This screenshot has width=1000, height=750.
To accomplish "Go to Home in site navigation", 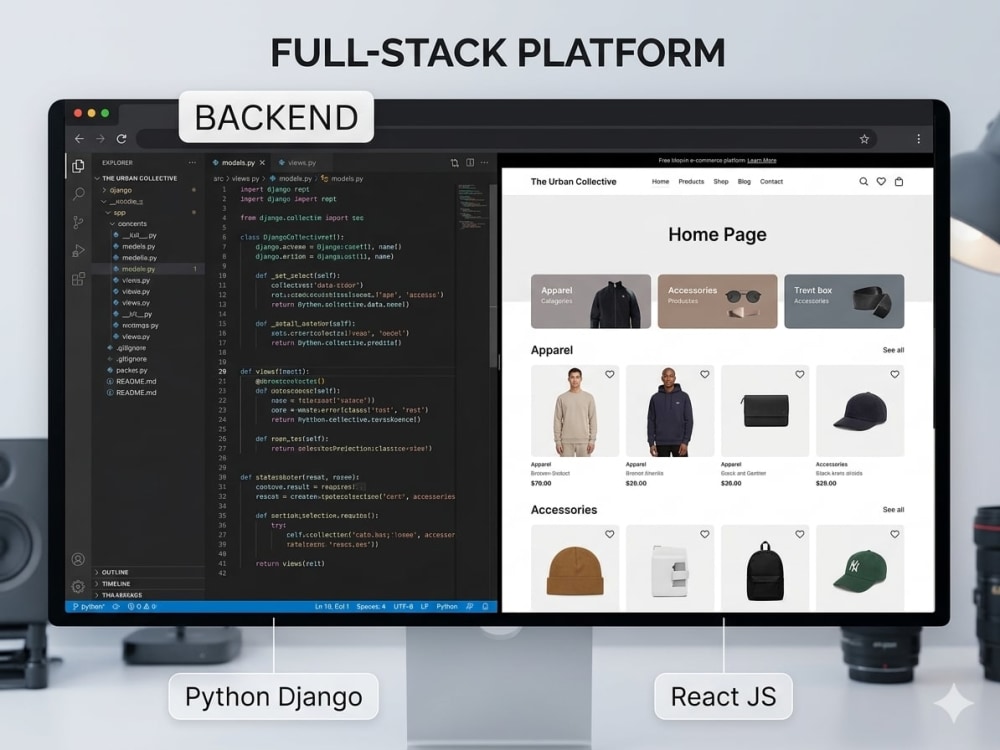I will pyautogui.click(x=660, y=182).
